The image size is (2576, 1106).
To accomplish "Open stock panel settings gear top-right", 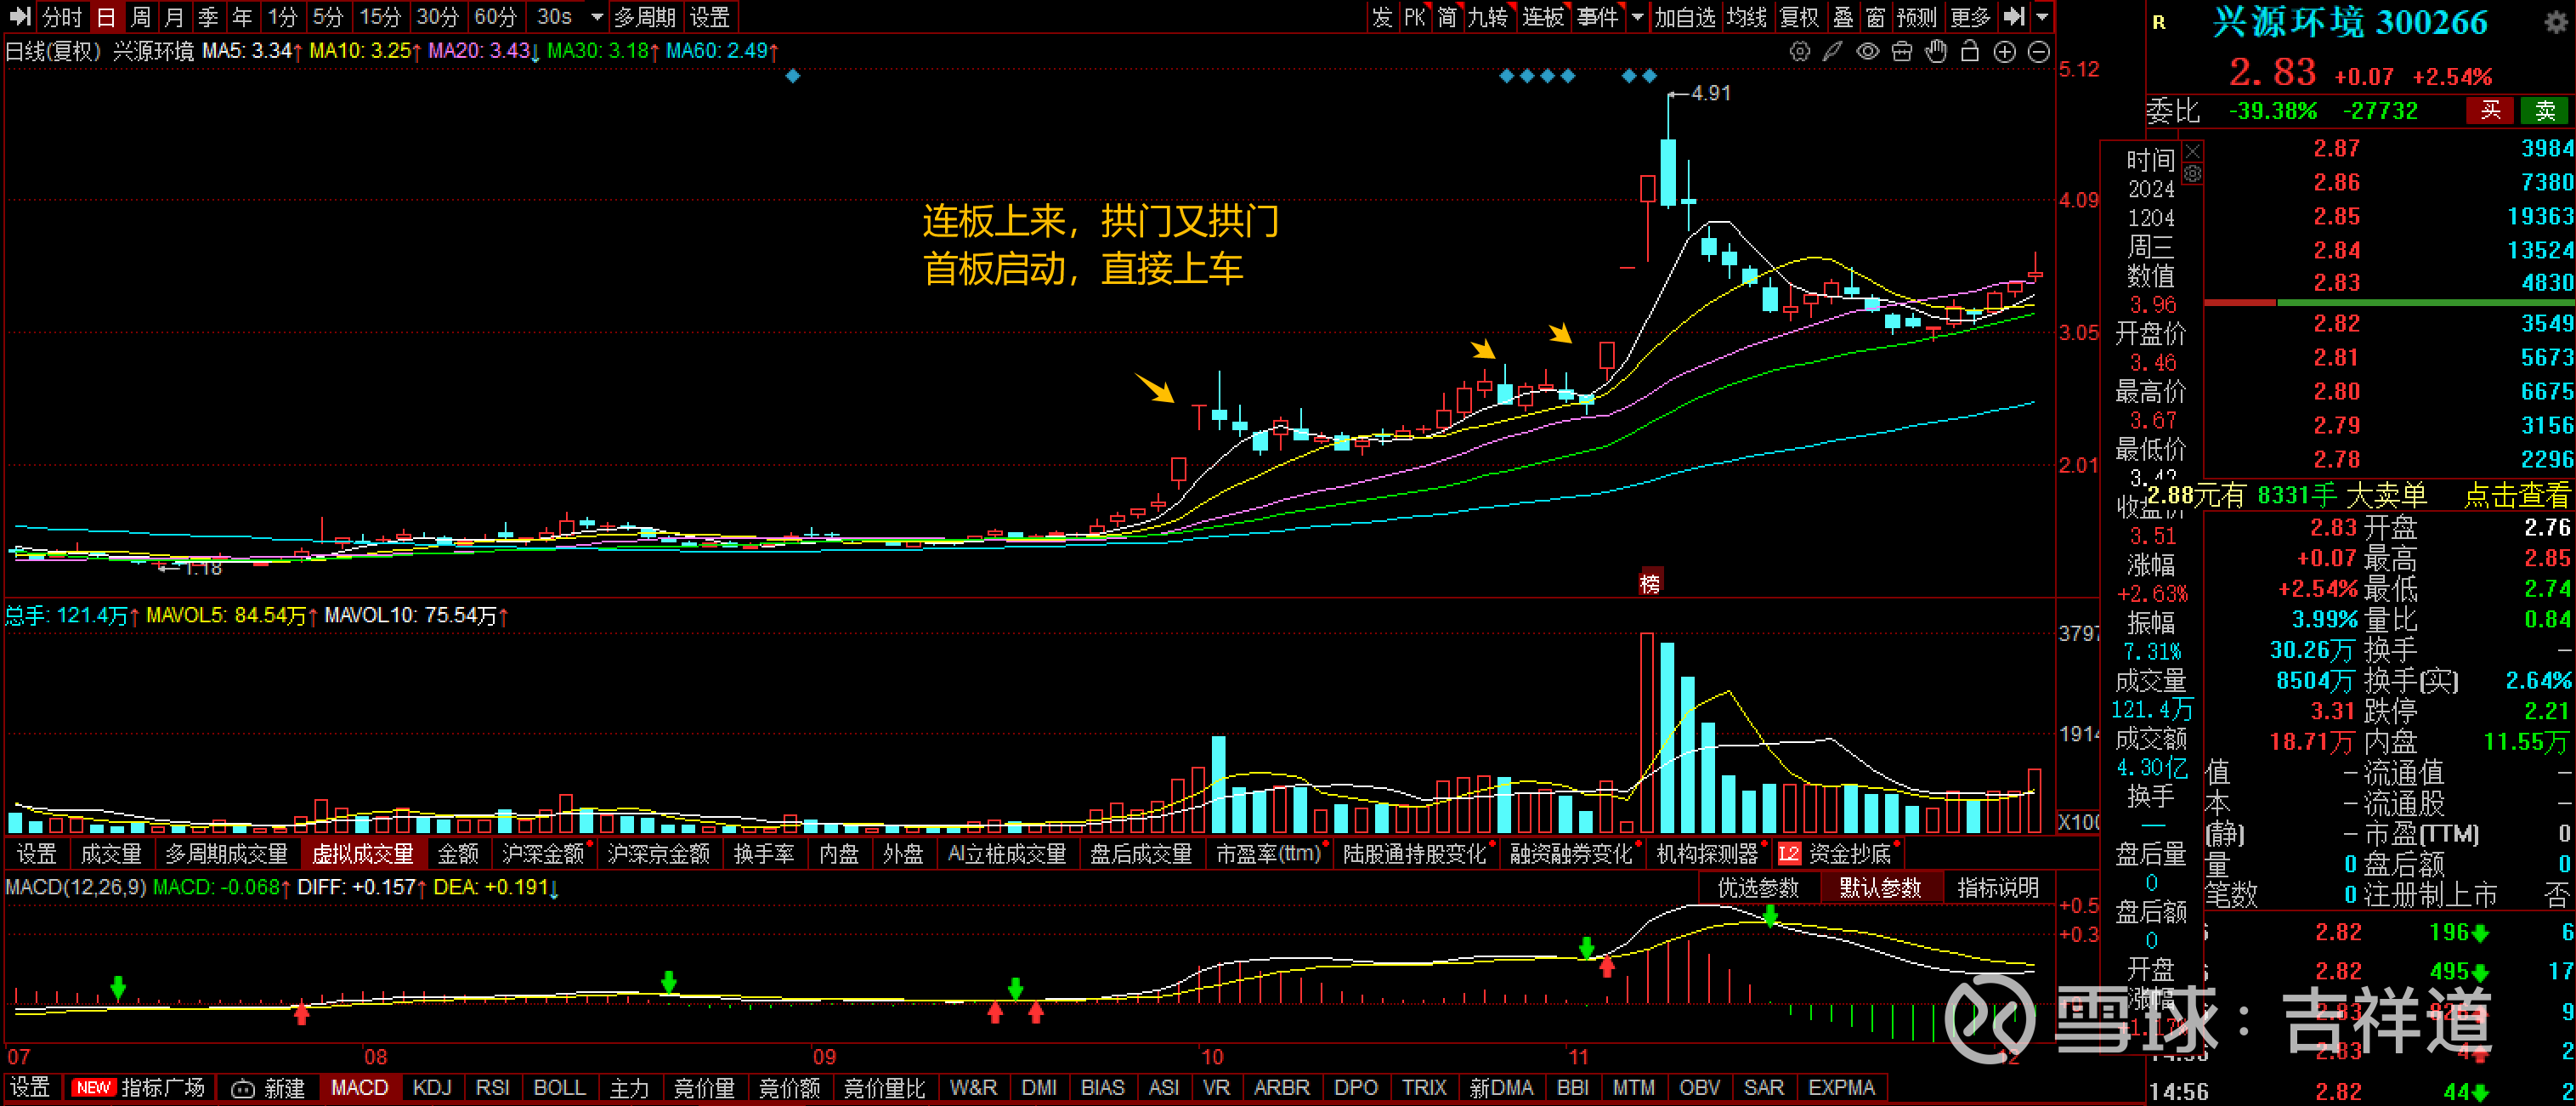I will (2556, 22).
